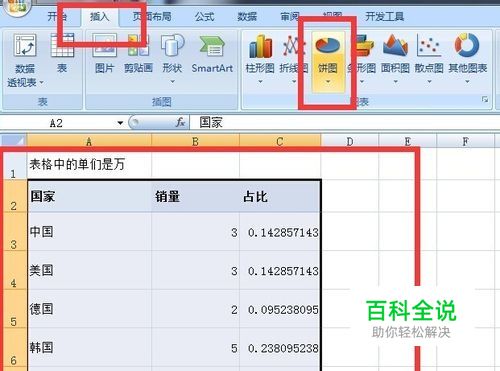
Task: Select cell containing 表格中的单们是万
Action: pos(89,164)
